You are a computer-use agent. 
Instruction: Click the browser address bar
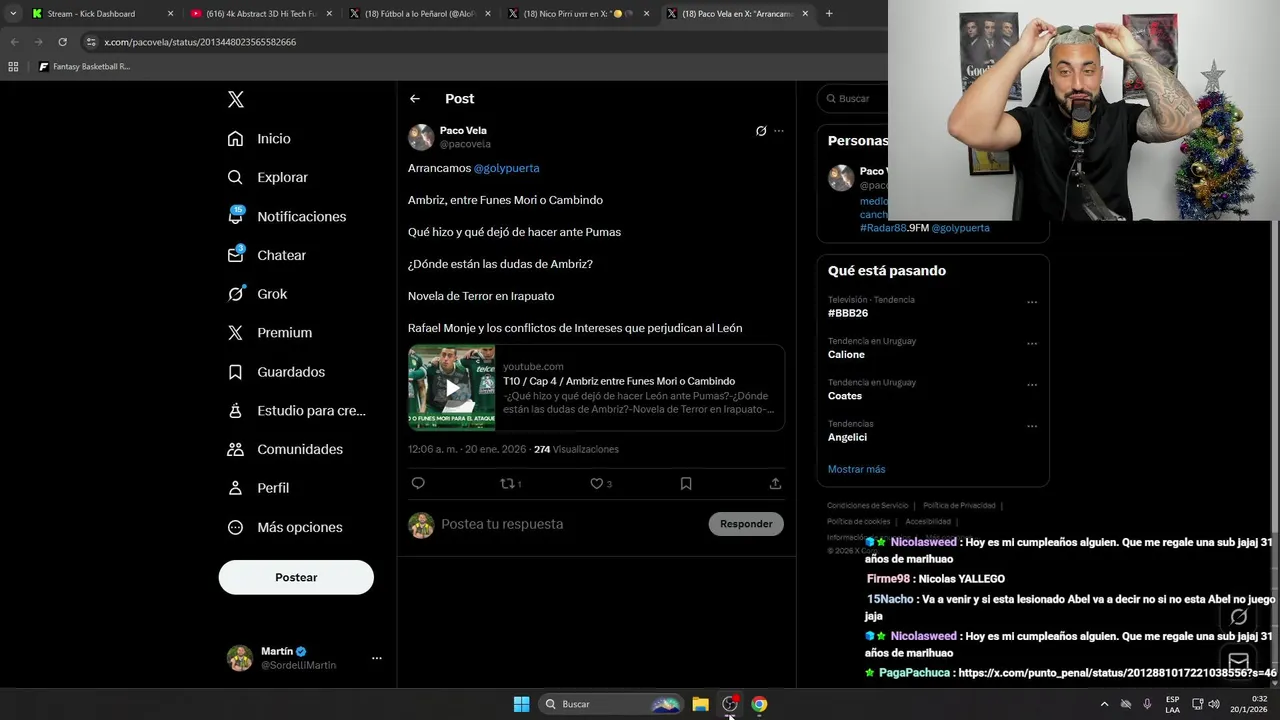point(480,42)
